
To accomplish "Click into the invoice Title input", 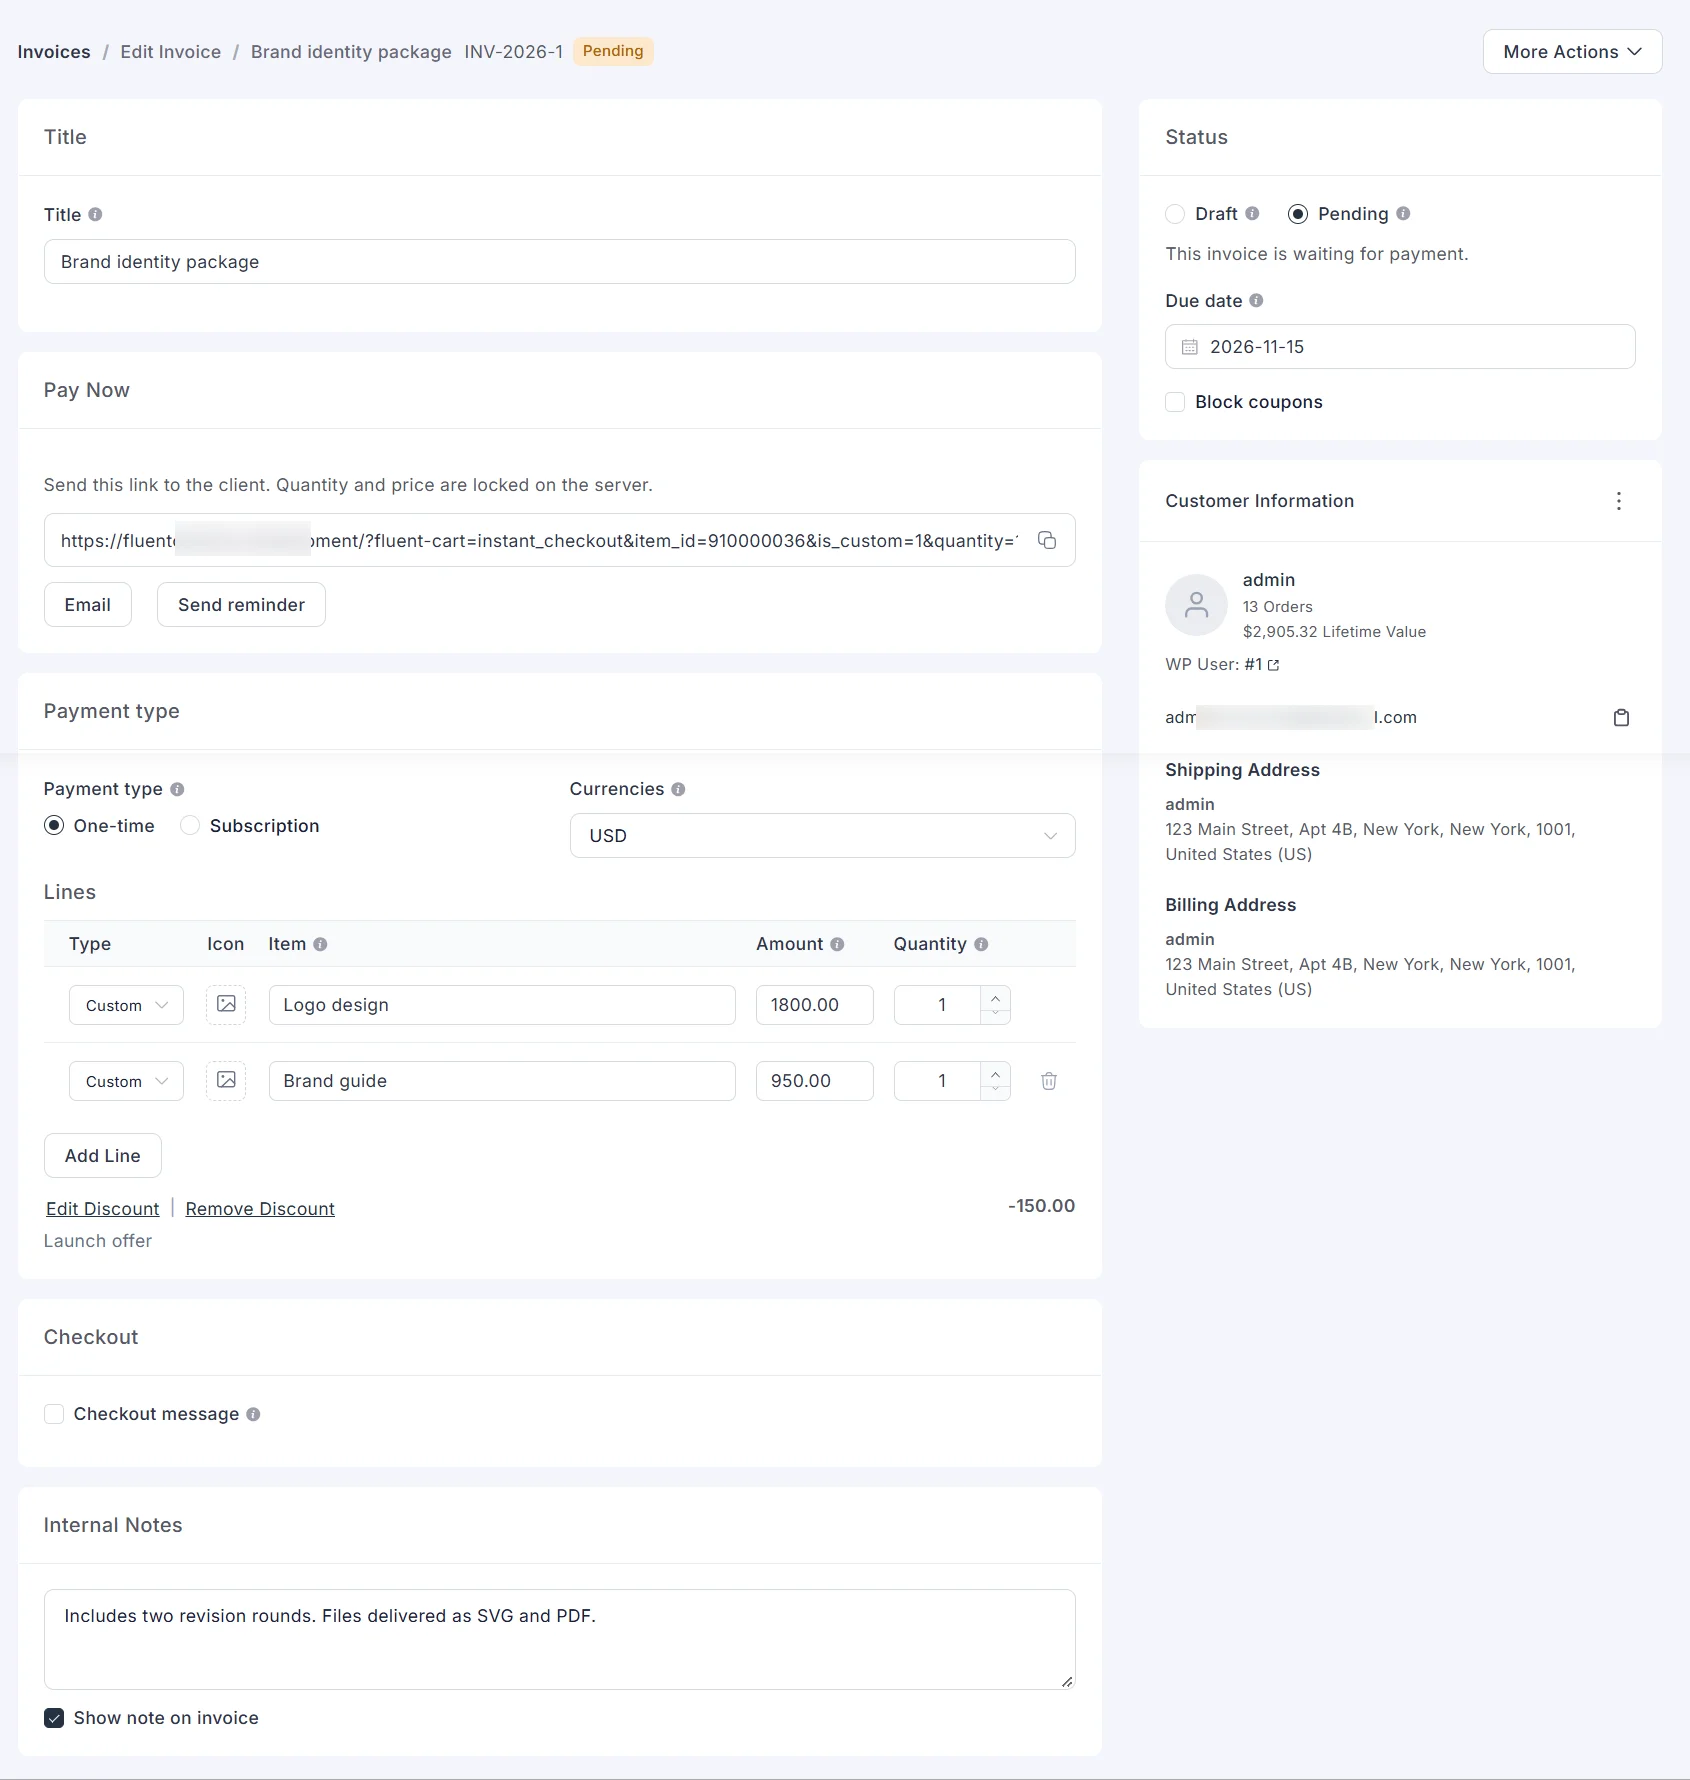I will tap(559, 262).
